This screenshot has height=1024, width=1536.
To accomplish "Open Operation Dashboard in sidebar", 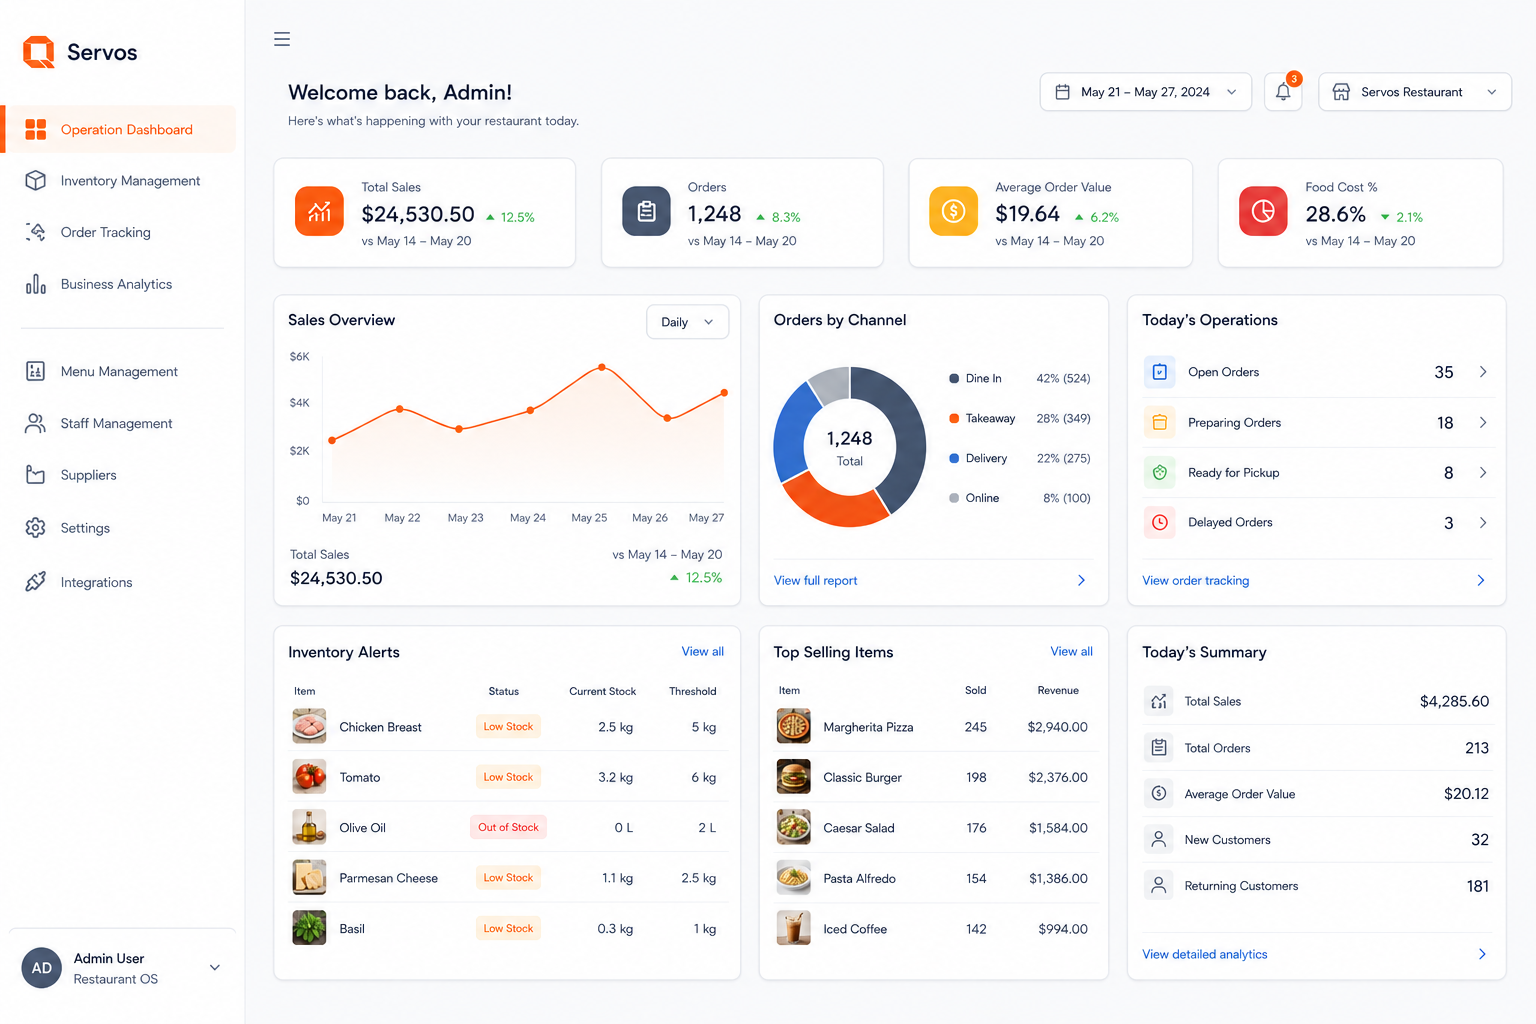I will (120, 130).
